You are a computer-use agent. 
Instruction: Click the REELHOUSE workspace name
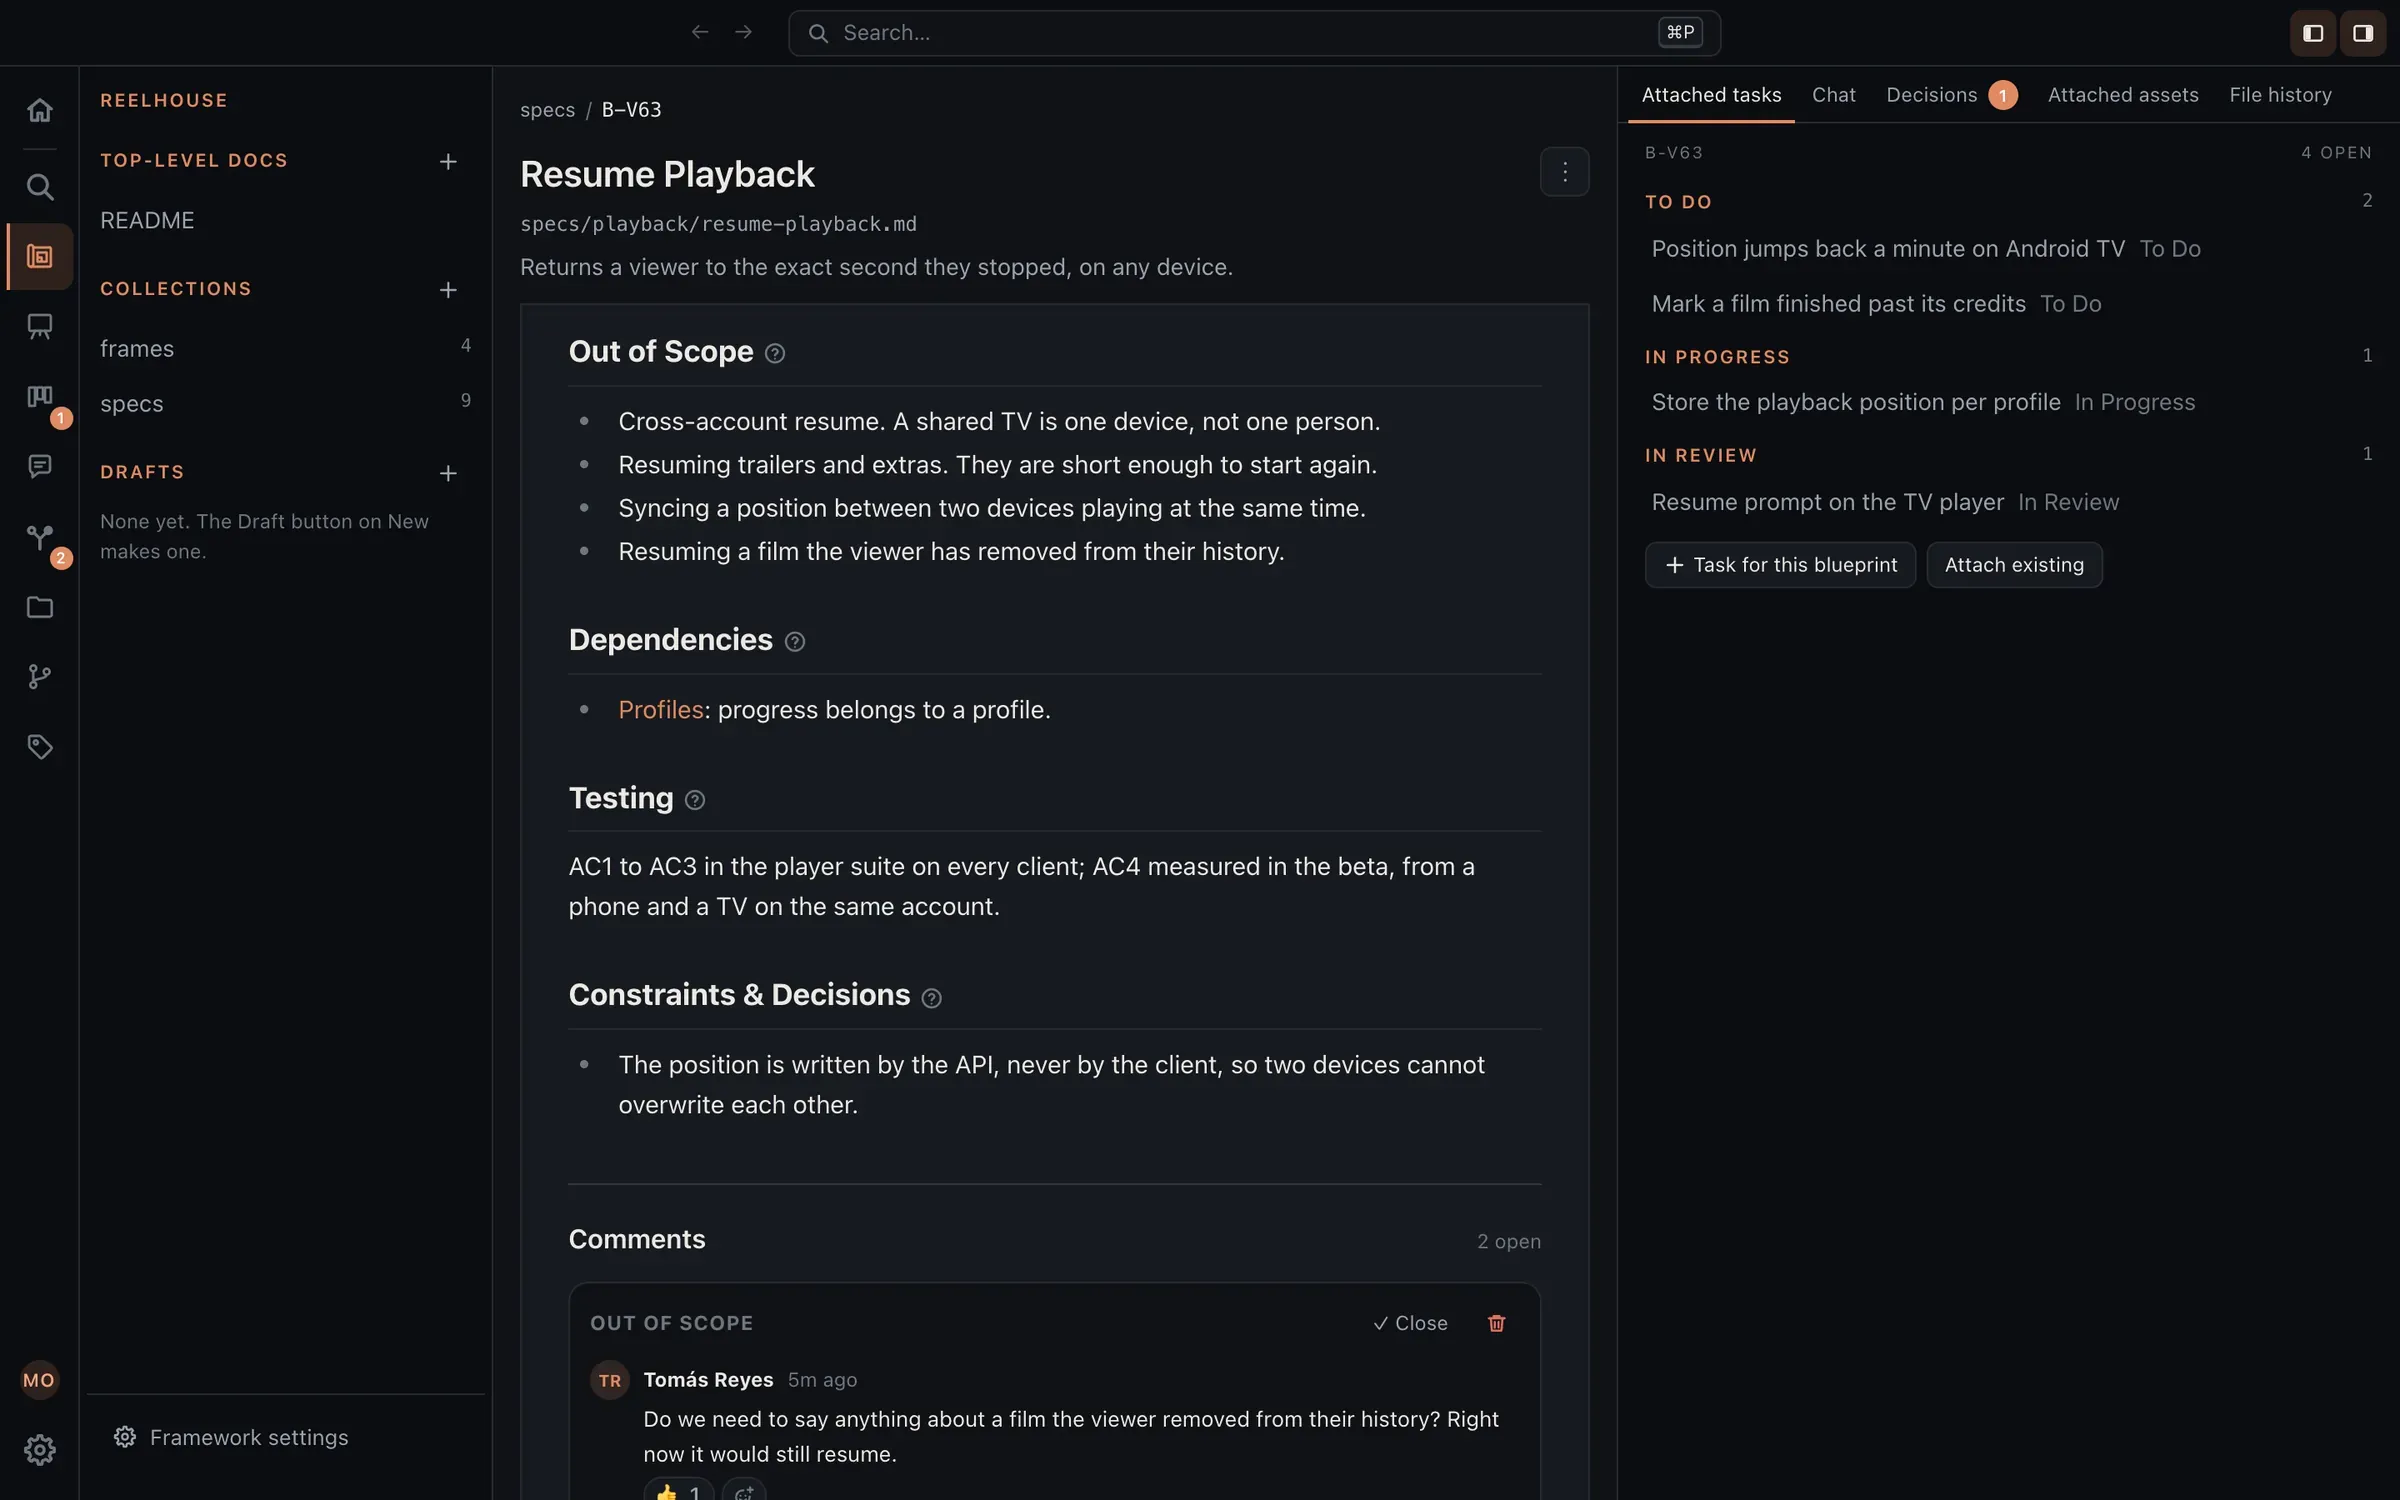[x=164, y=100]
